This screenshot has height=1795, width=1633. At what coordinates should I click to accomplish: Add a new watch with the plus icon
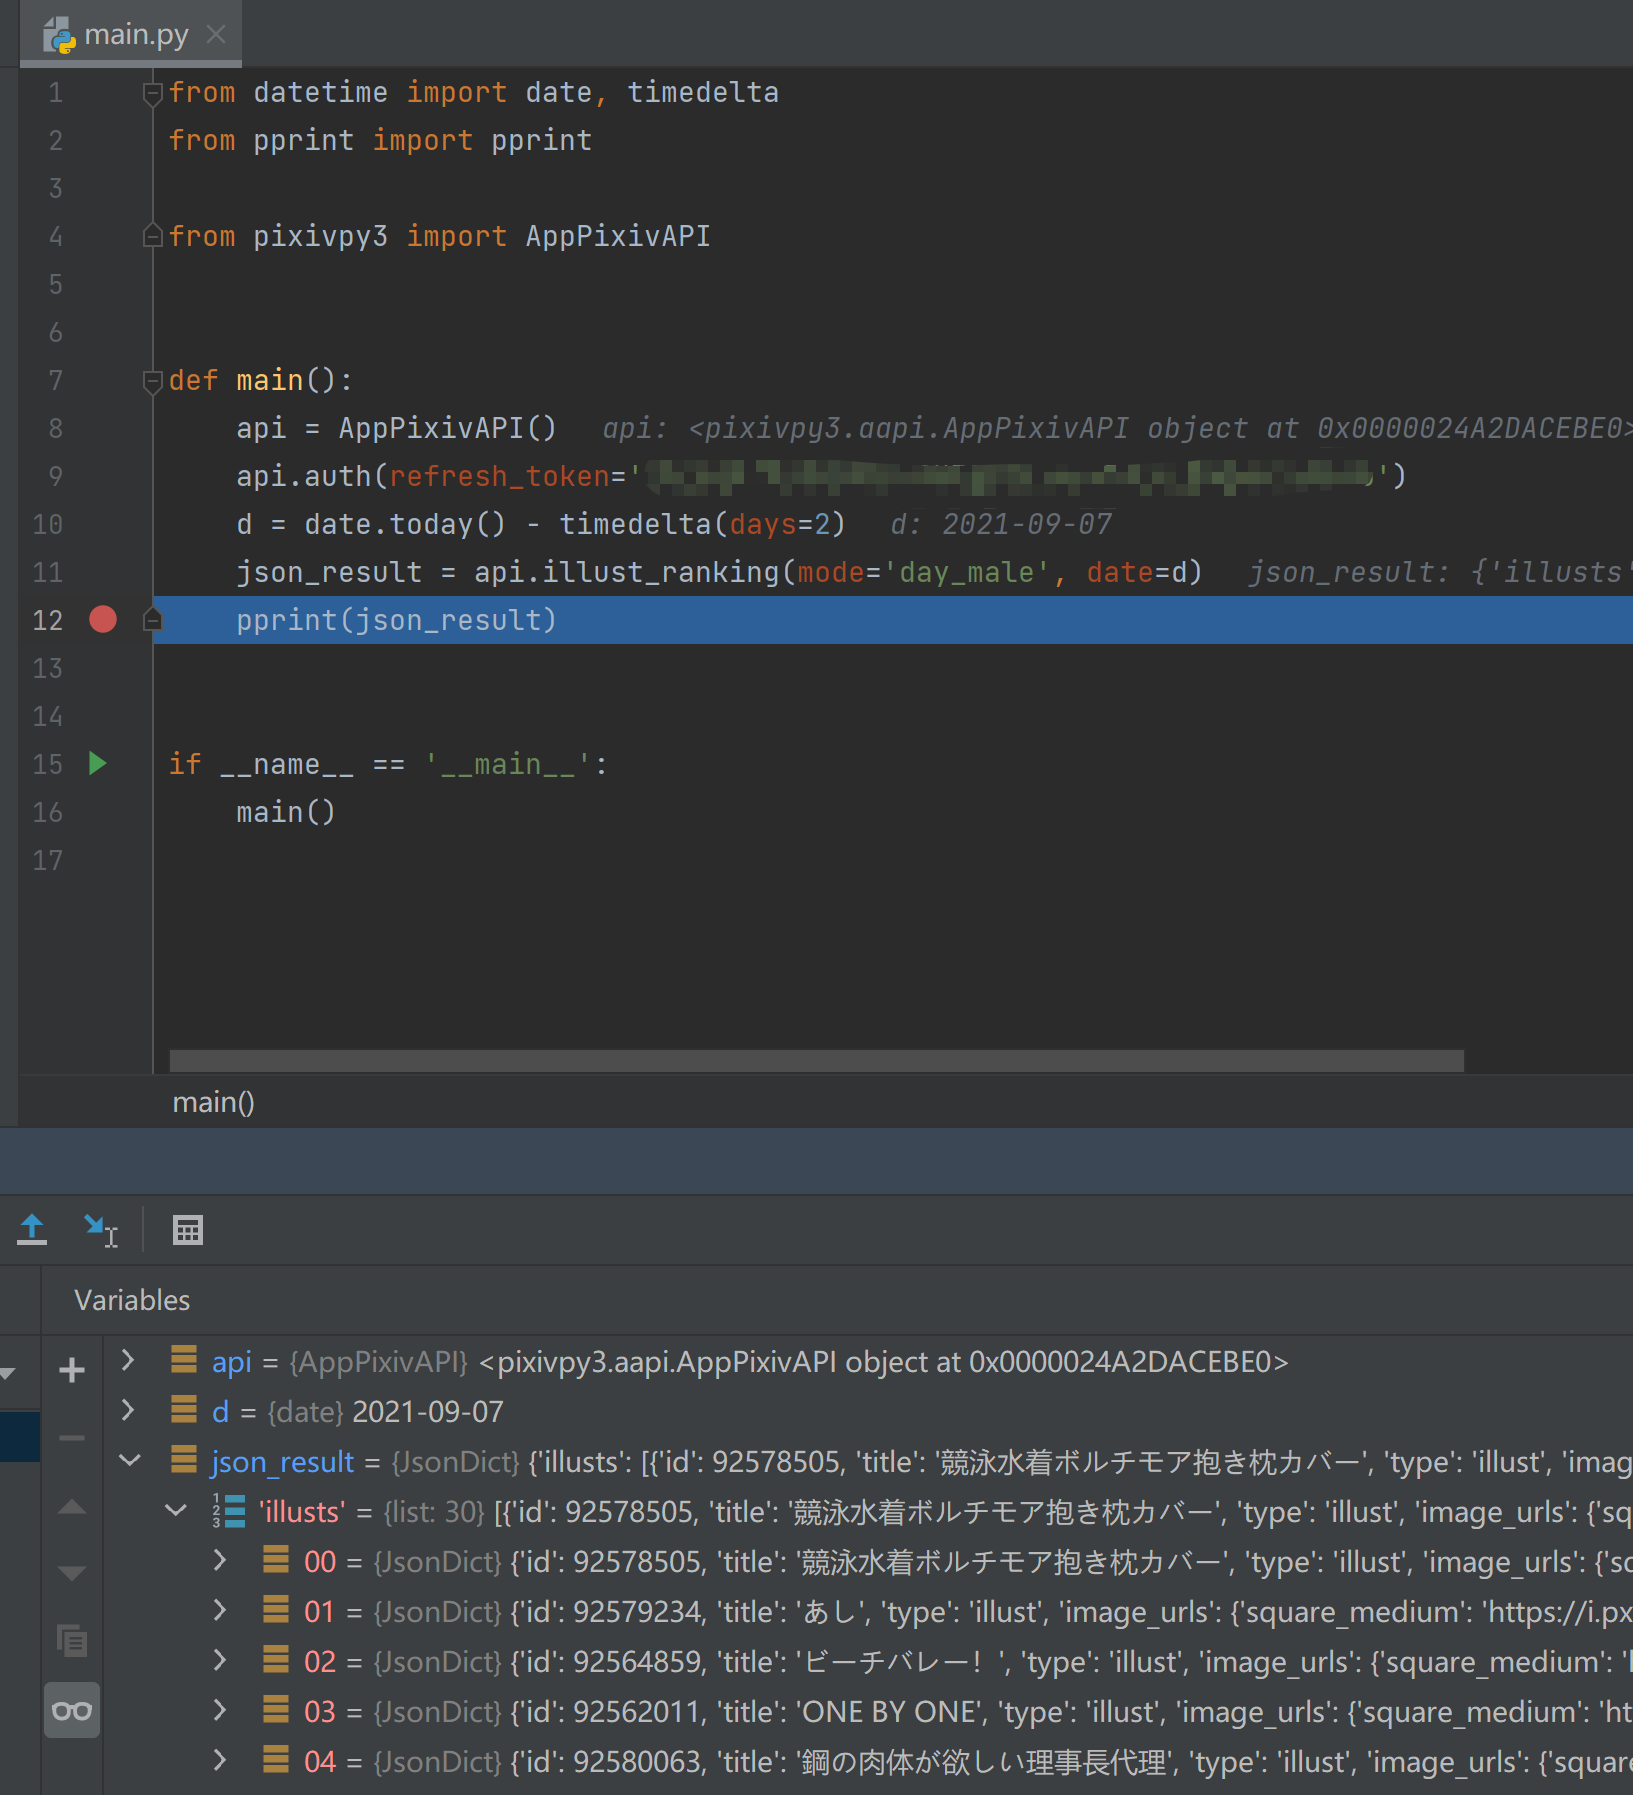(x=71, y=1370)
